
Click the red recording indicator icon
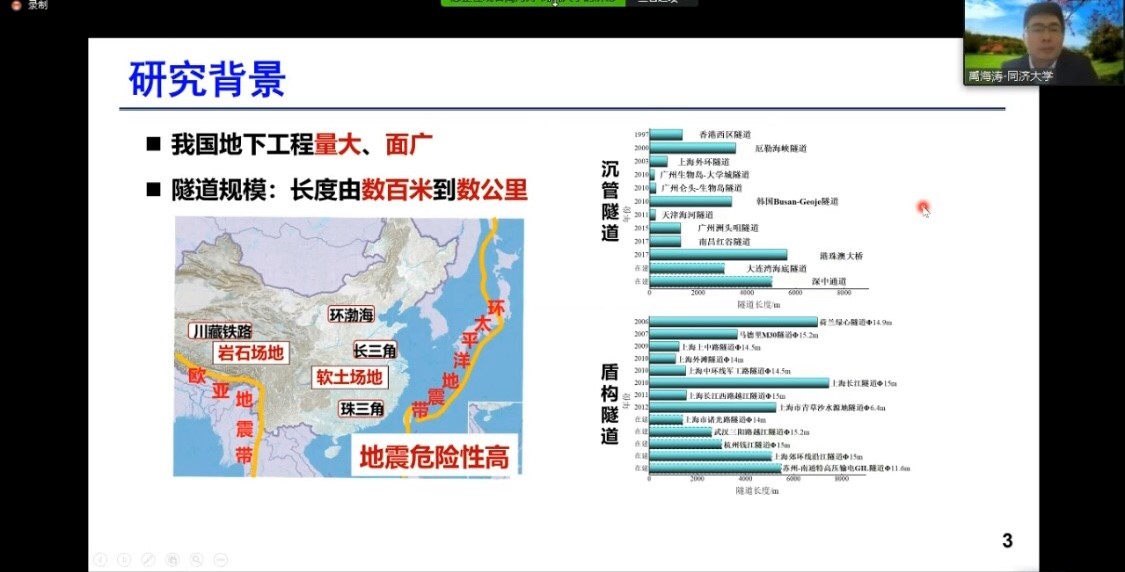pyautogui.click(x=15, y=5)
